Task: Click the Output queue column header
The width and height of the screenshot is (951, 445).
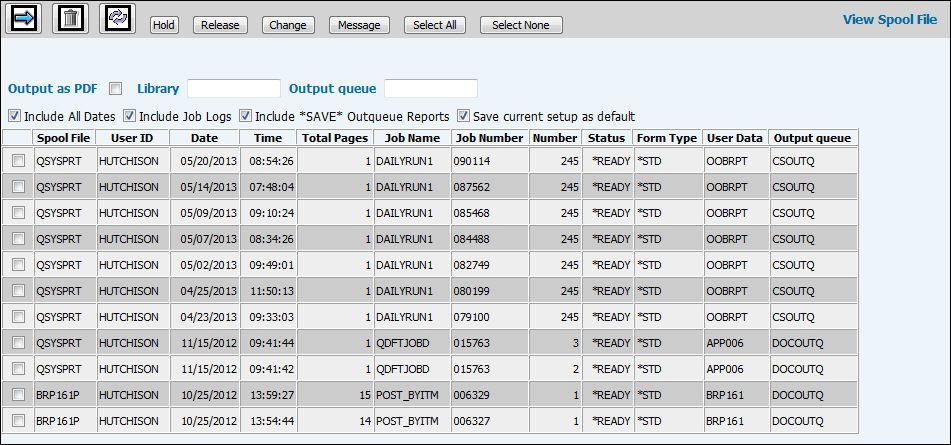Action: [813, 138]
